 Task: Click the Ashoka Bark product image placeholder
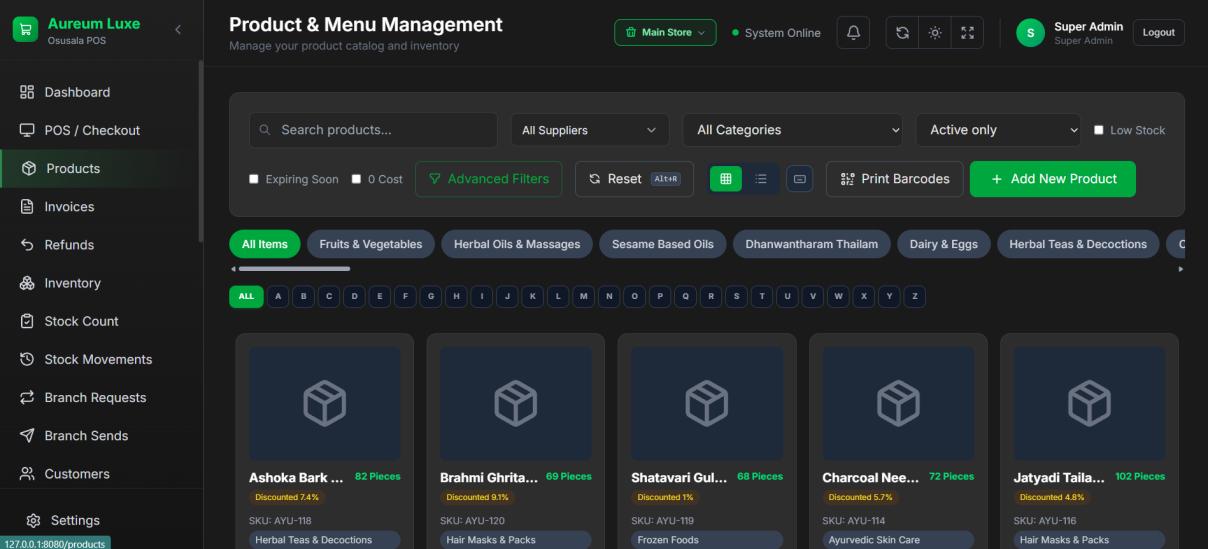point(324,403)
